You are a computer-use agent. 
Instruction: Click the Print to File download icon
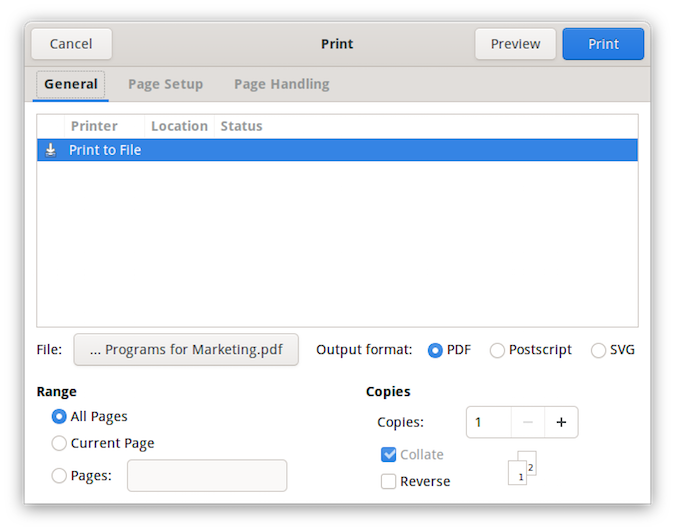click(x=51, y=150)
